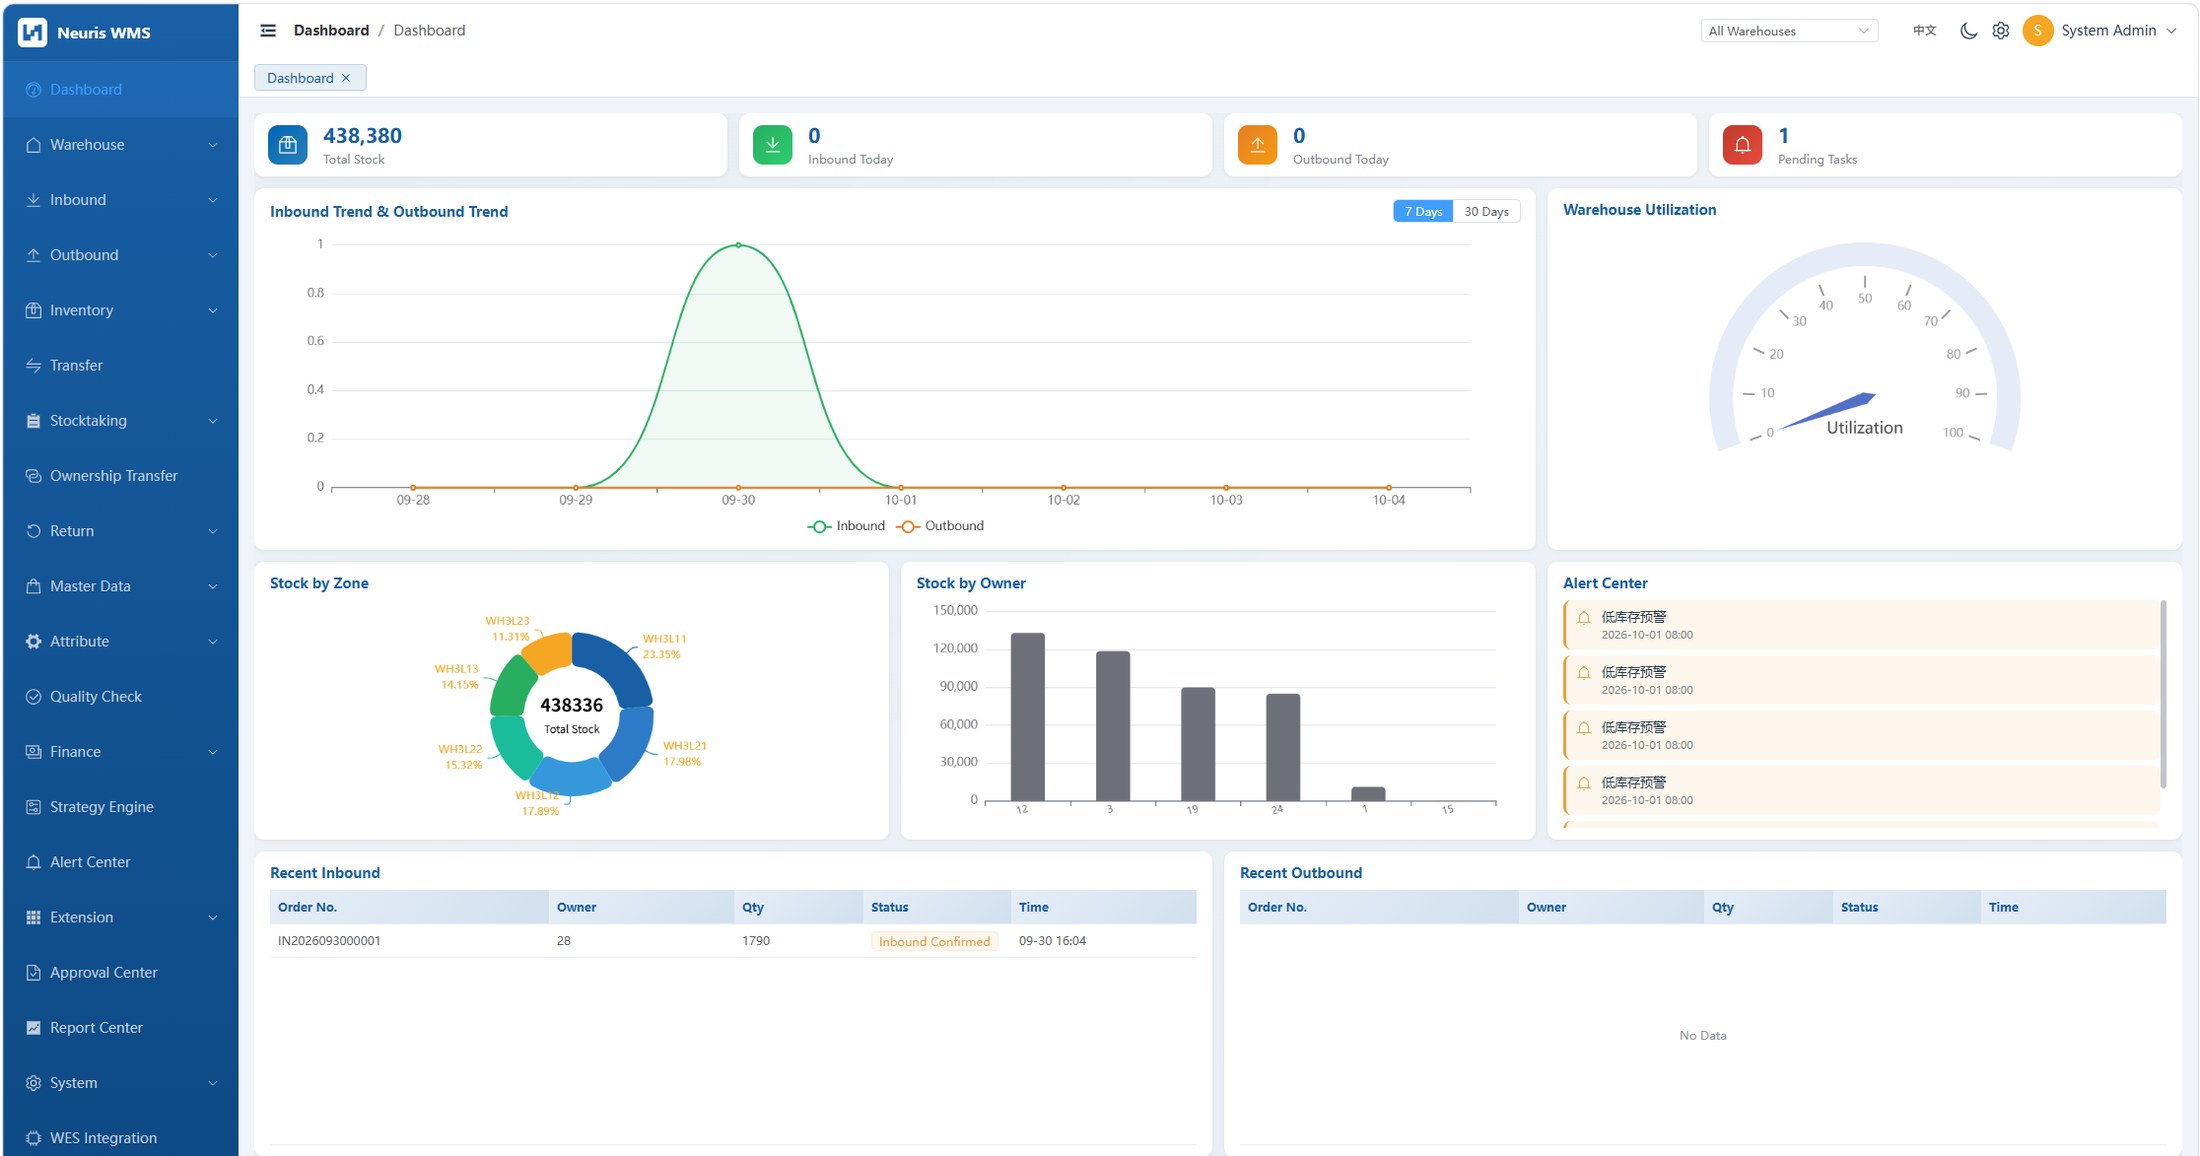Toggle dark mode moon icon
Image resolution: width=2200 pixels, height=1156 pixels.
pyautogui.click(x=1968, y=31)
